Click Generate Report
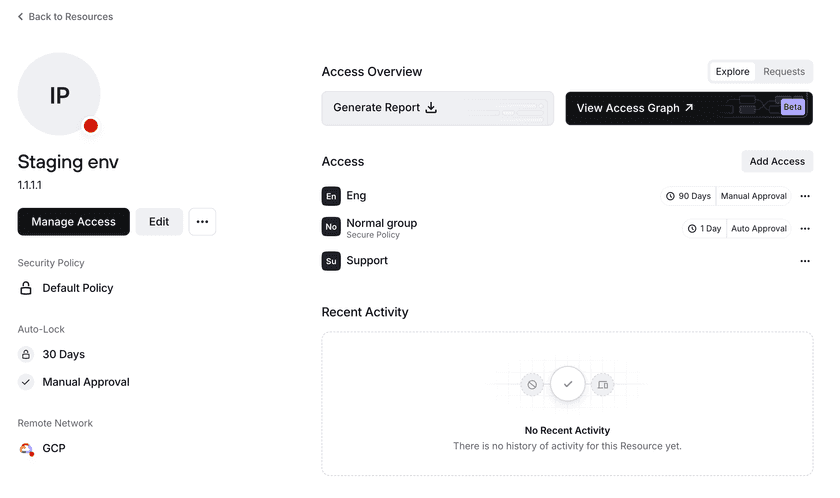The height and width of the screenshot is (498, 840). (437, 108)
